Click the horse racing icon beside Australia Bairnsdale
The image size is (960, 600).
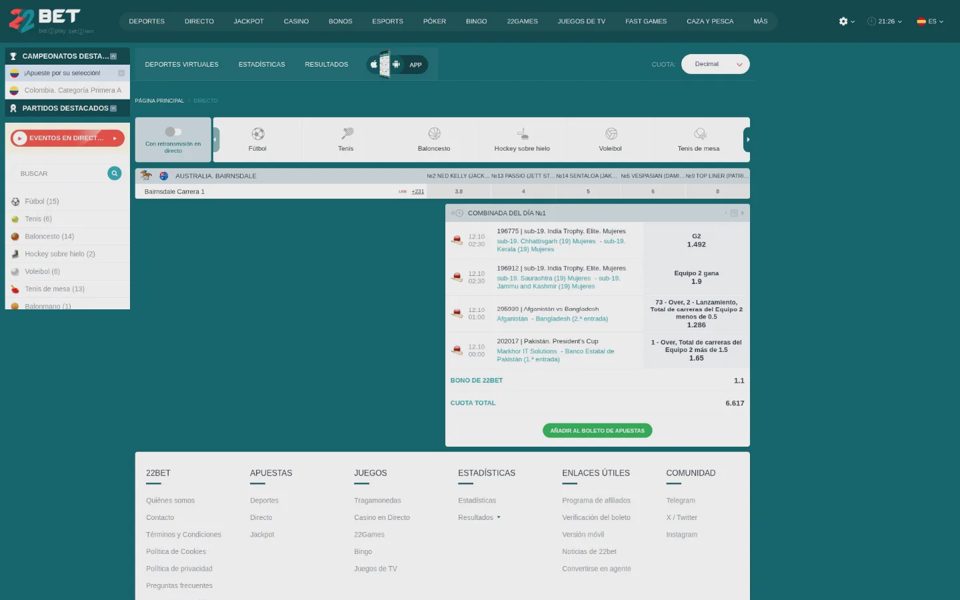click(x=146, y=176)
